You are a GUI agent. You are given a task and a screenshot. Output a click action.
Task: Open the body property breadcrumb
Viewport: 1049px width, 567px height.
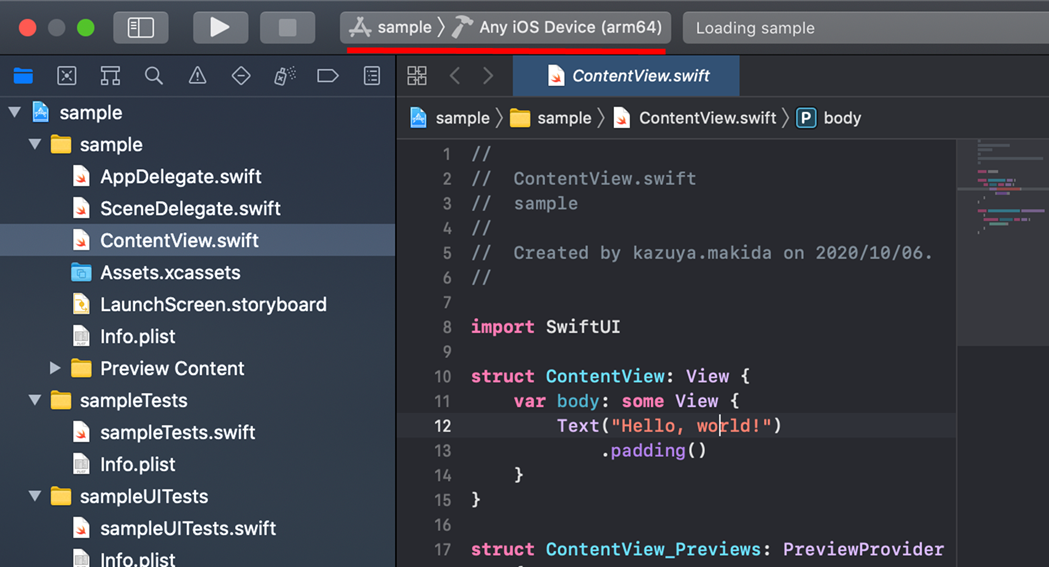pyautogui.click(x=828, y=118)
